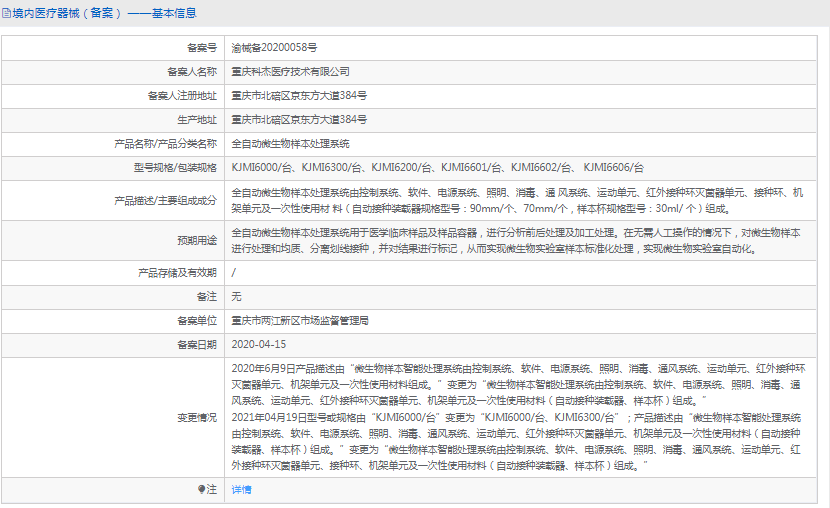Select the address in 生产地址 row

[299, 120]
